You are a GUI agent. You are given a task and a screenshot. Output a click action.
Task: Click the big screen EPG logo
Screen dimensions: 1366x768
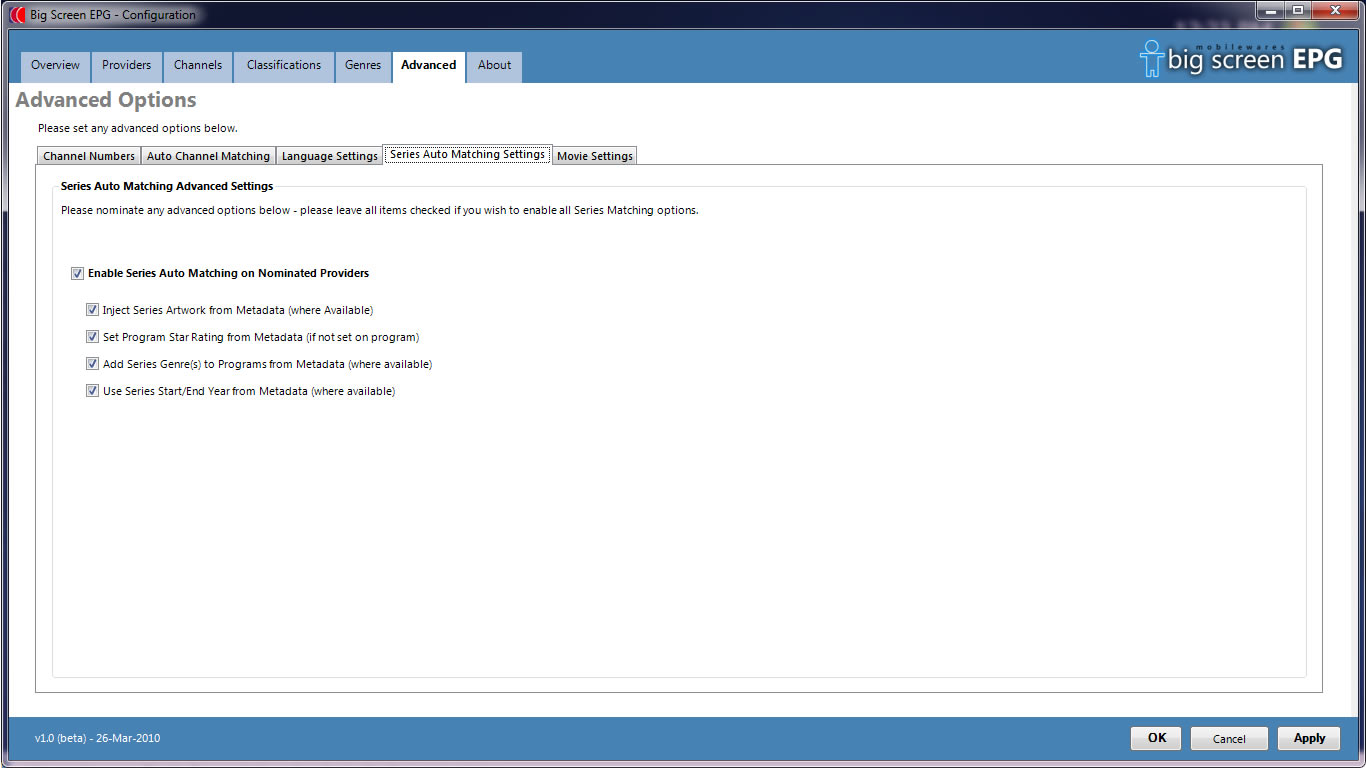(x=1240, y=58)
